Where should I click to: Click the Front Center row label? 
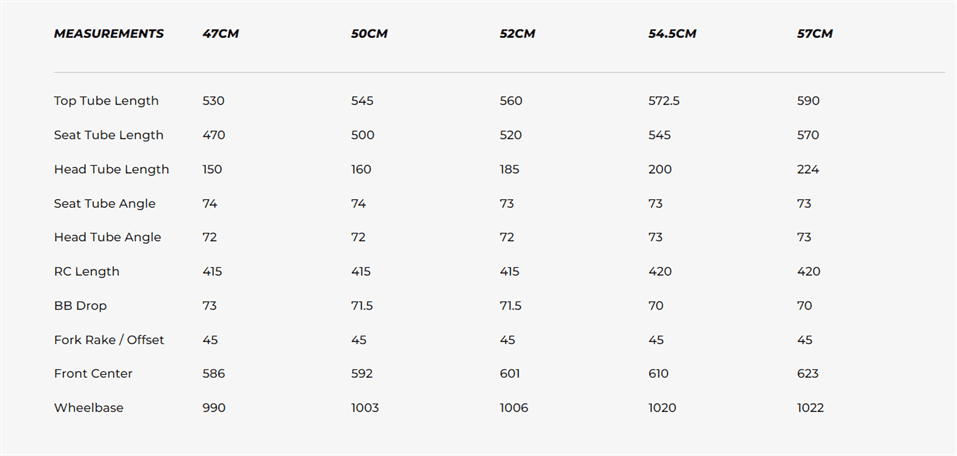pyautogui.click(x=93, y=373)
